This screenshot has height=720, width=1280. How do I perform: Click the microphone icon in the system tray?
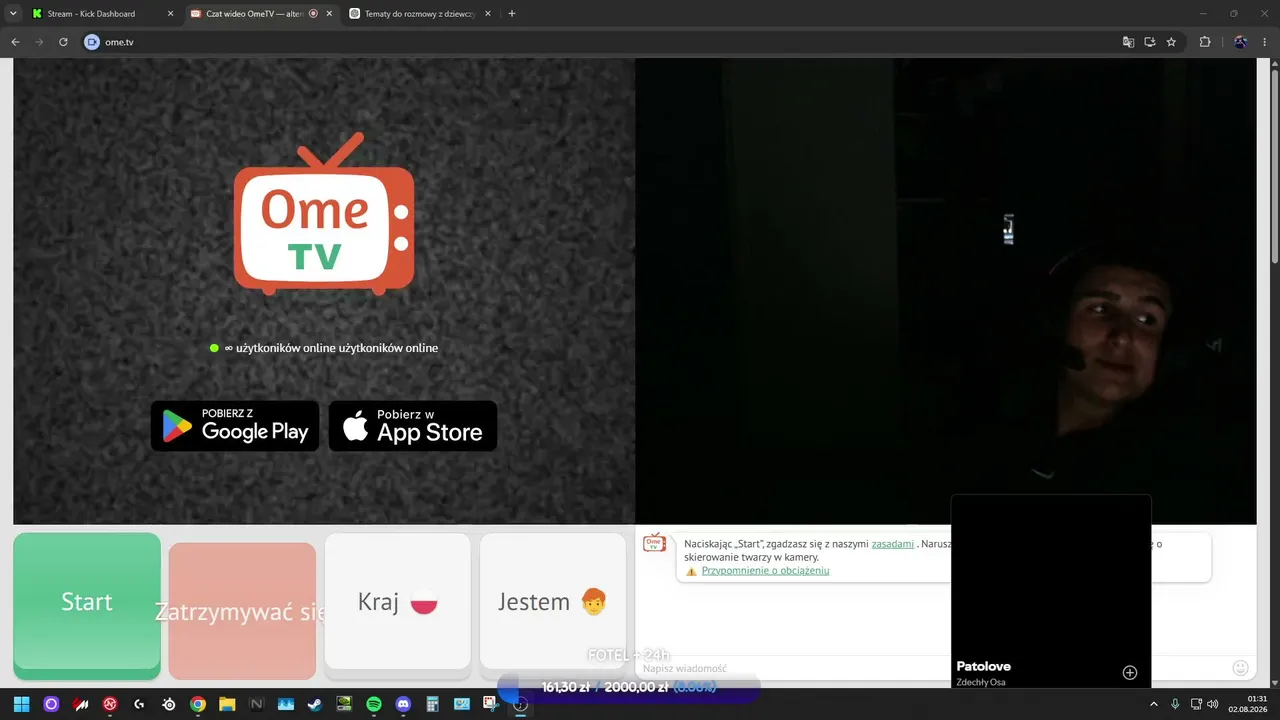[1175, 704]
